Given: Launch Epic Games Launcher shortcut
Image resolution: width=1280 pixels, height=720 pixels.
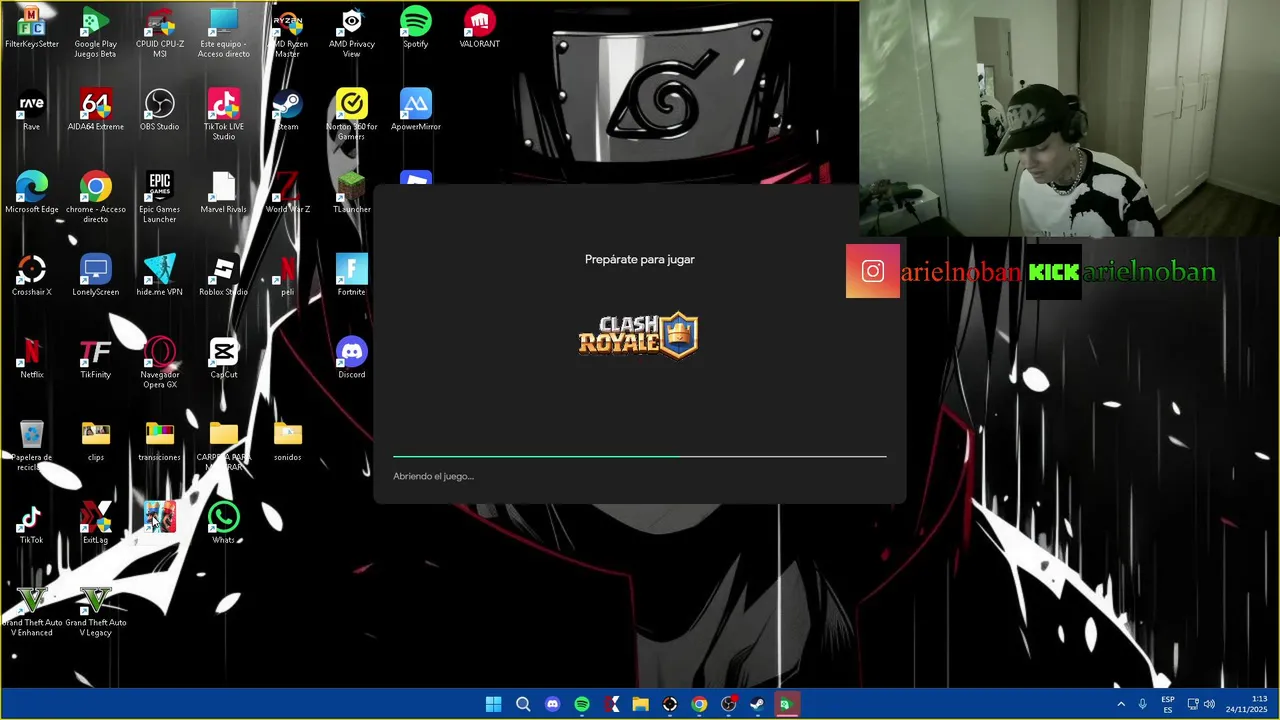Looking at the screenshot, I should [x=159, y=198].
